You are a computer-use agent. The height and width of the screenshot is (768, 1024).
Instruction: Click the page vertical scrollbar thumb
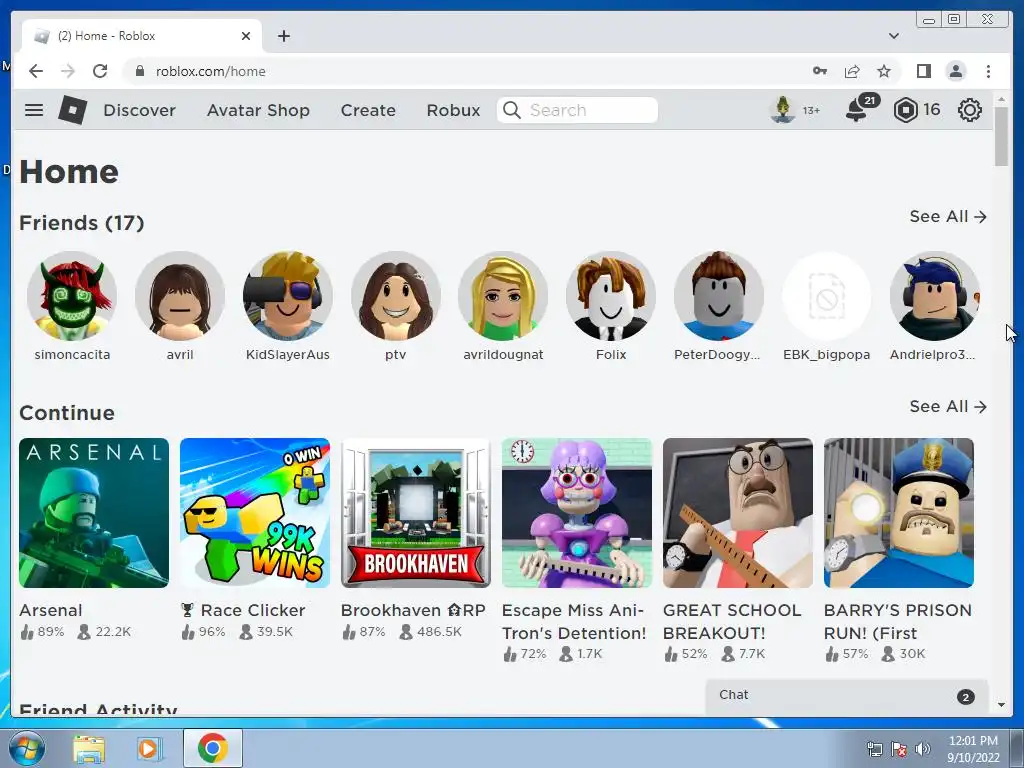pos(1001,136)
